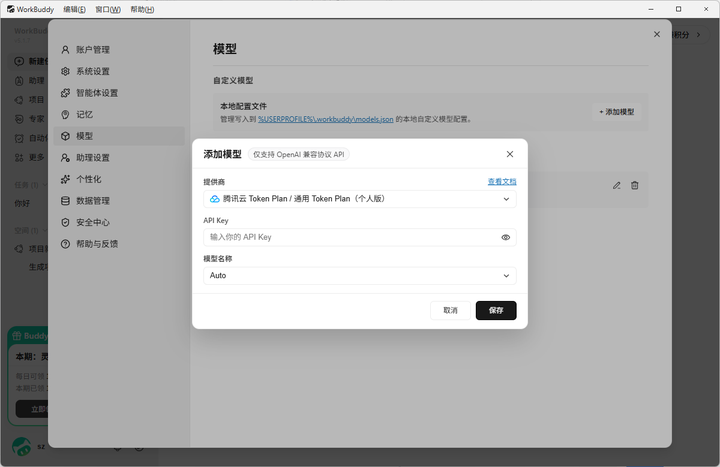Open 智能体设置 in settings sidebar
This screenshot has width=720, height=467.
pos(119,93)
